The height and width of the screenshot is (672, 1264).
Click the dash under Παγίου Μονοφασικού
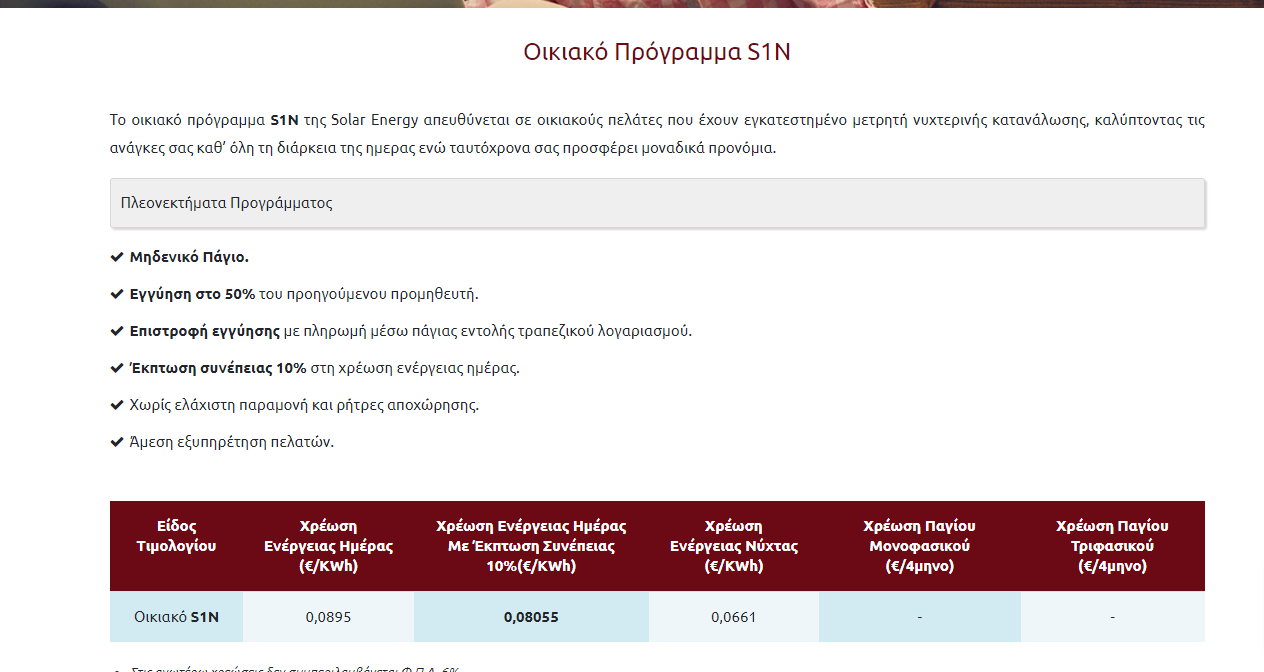920,617
